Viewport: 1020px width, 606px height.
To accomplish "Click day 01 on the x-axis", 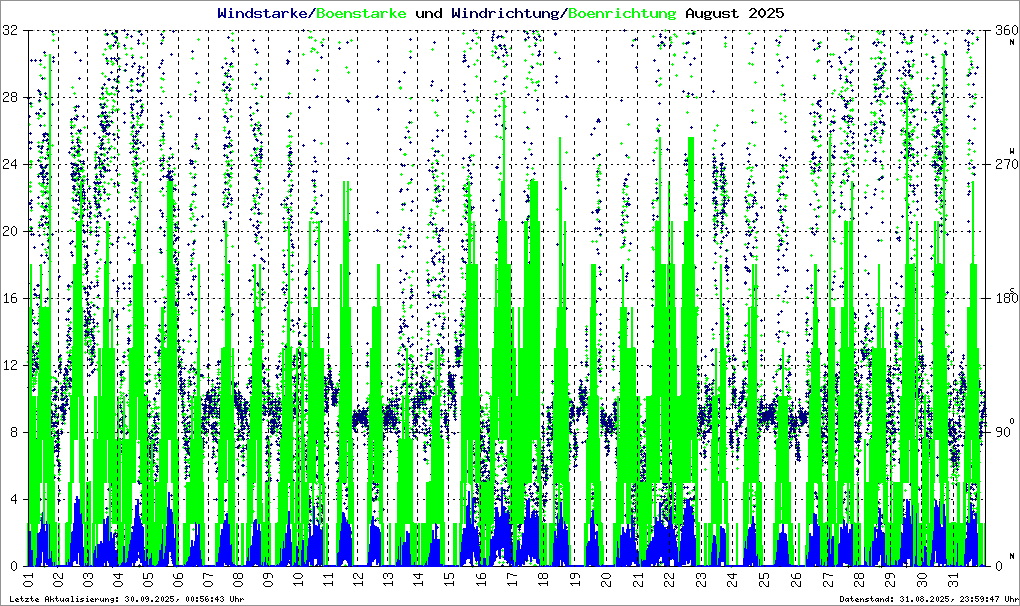I will 28,579.
